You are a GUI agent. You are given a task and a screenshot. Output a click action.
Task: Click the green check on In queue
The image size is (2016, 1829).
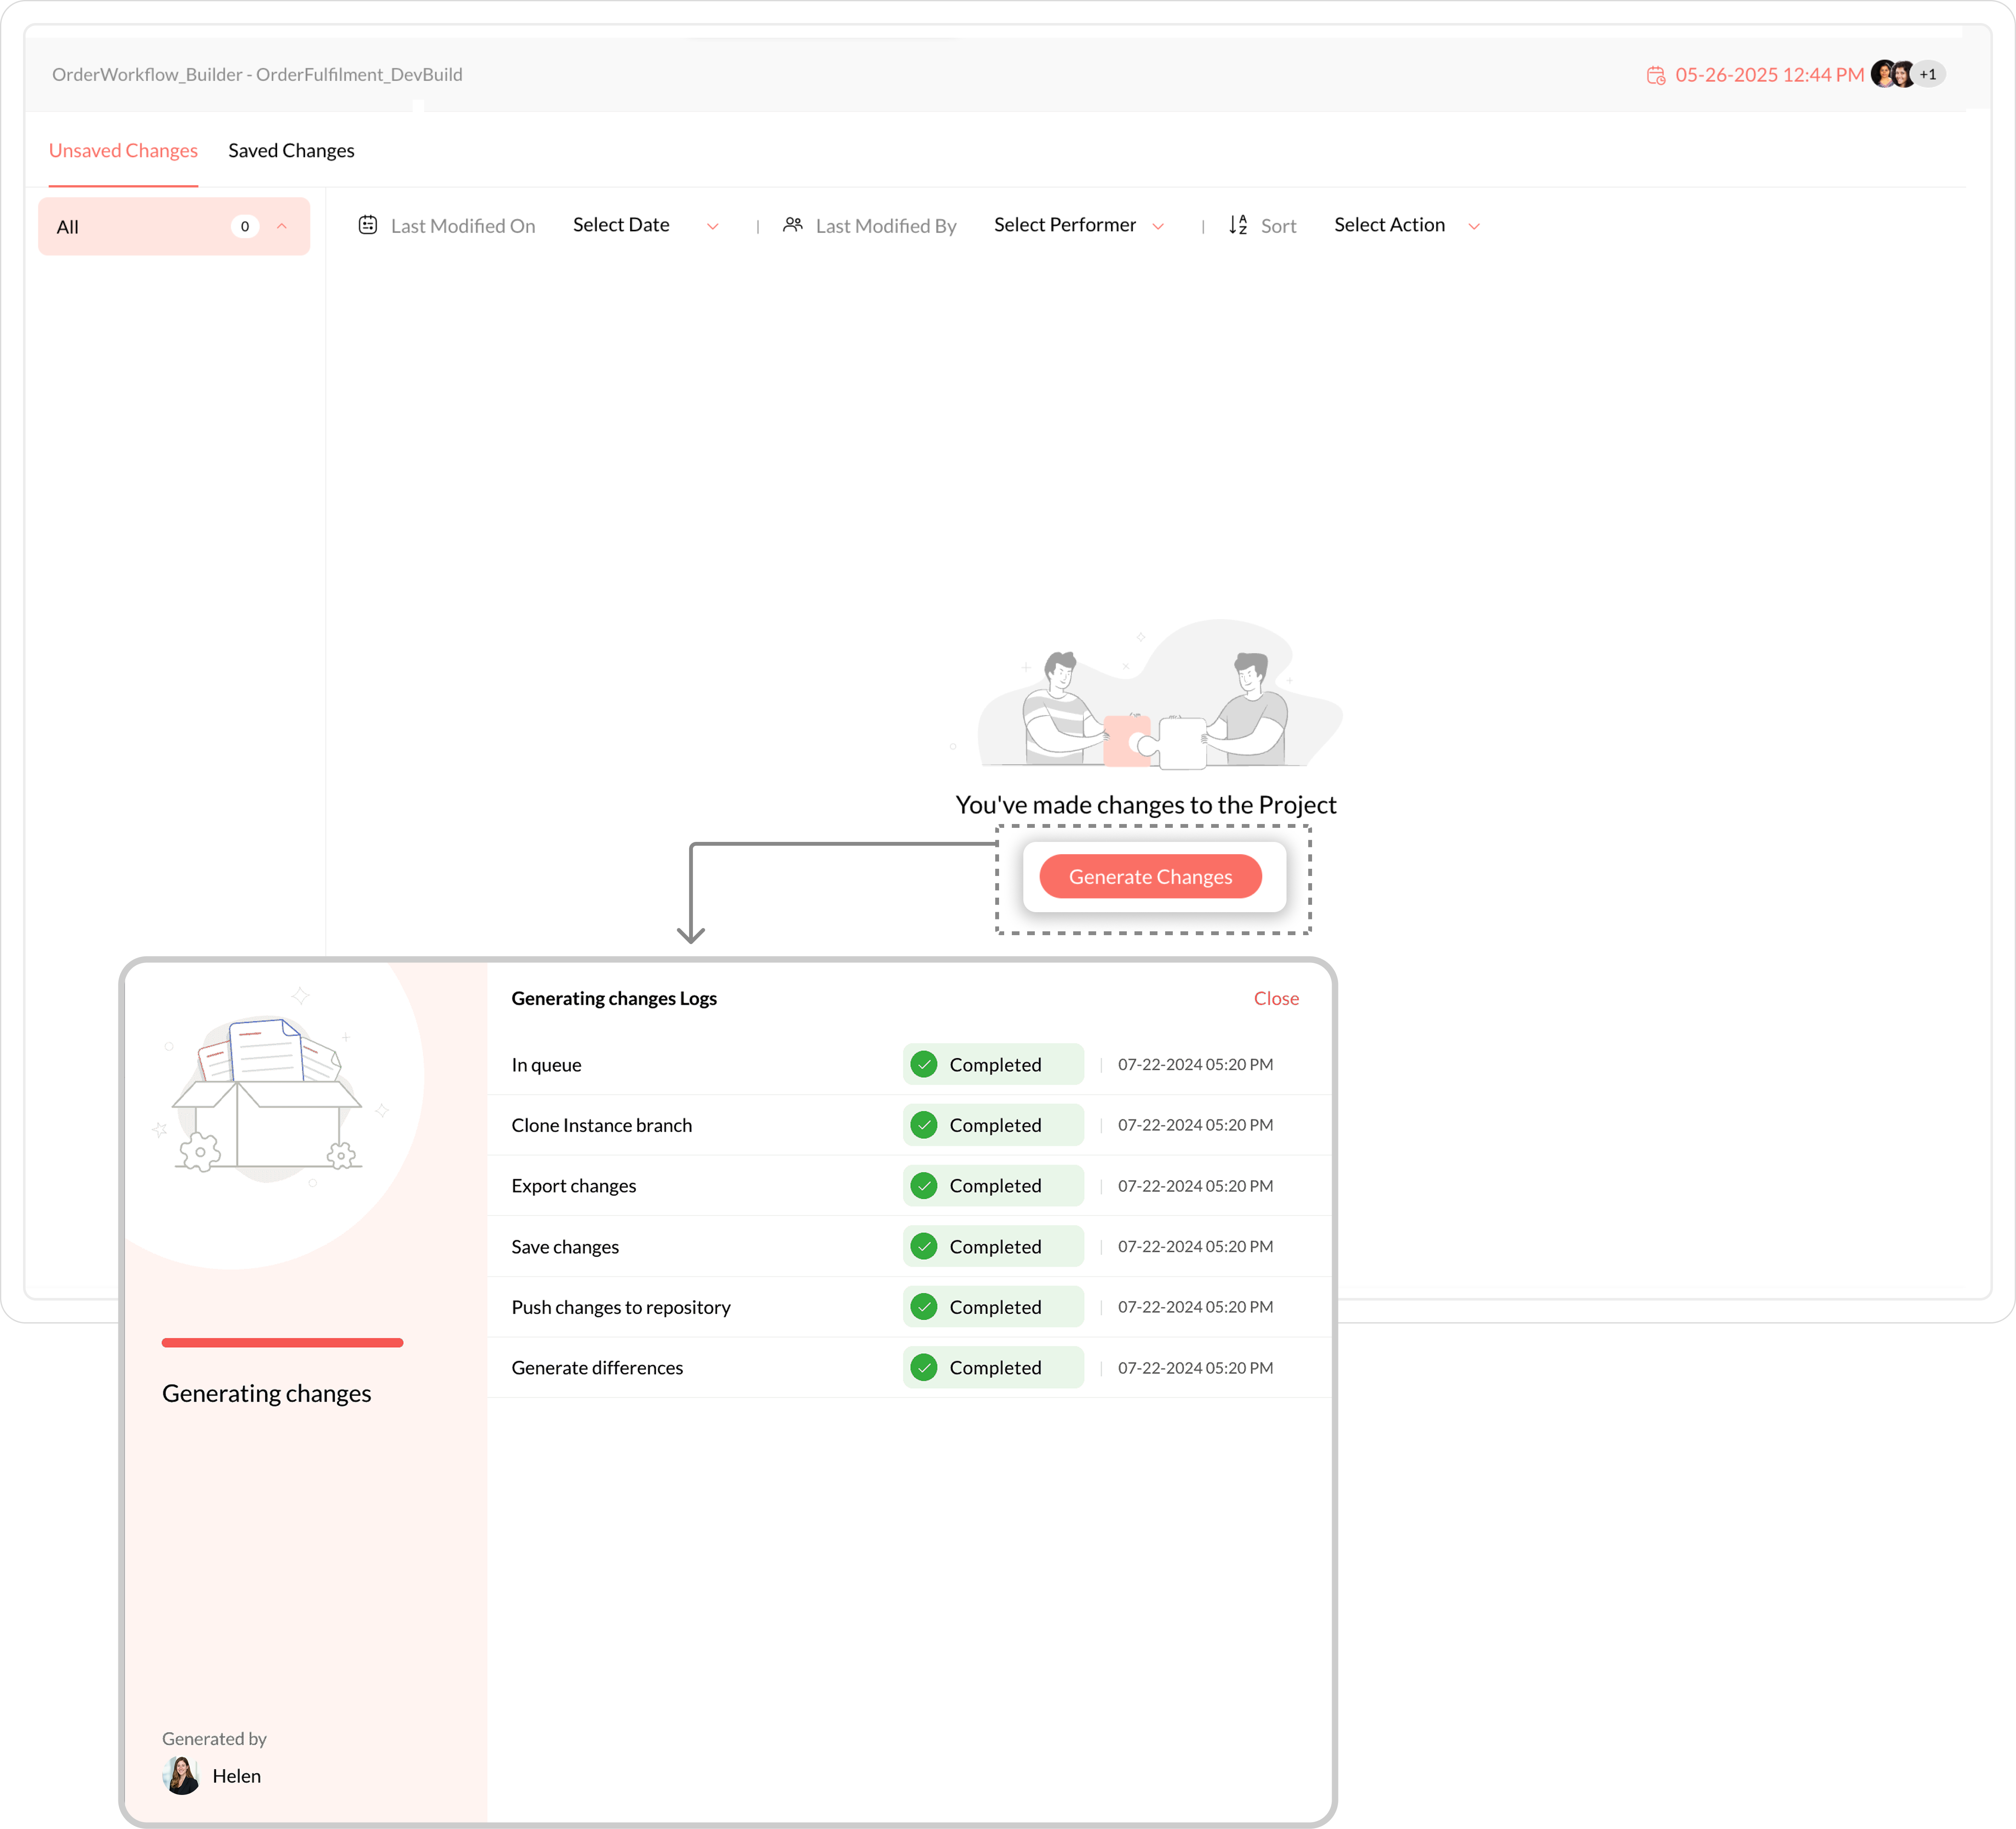coord(924,1064)
